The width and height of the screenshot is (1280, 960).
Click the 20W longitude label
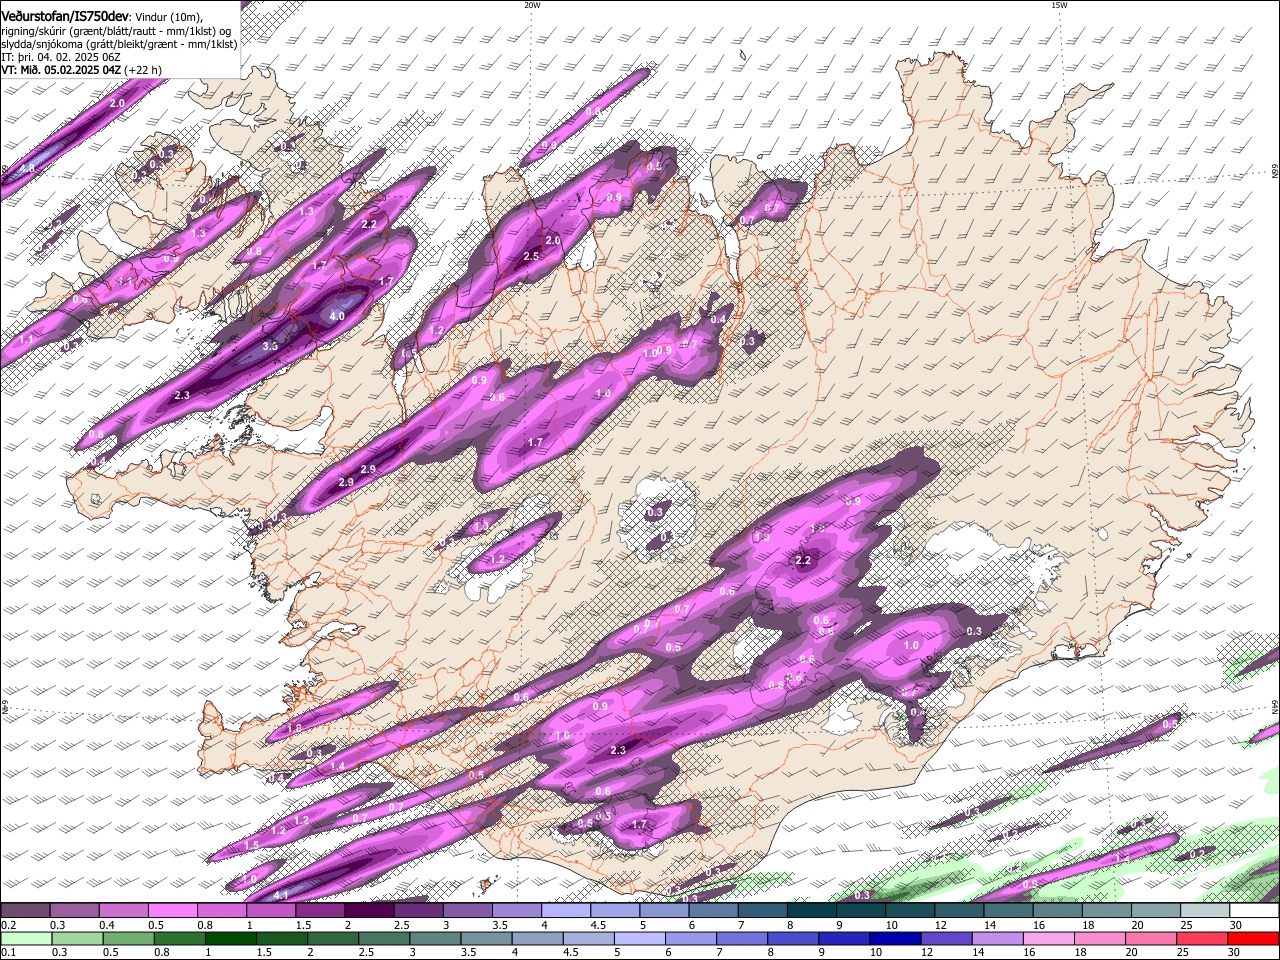click(x=532, y=5)
